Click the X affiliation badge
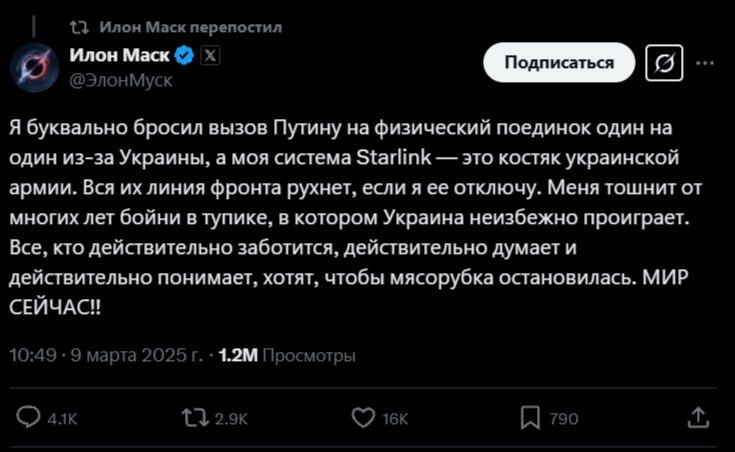 point(210,56)
